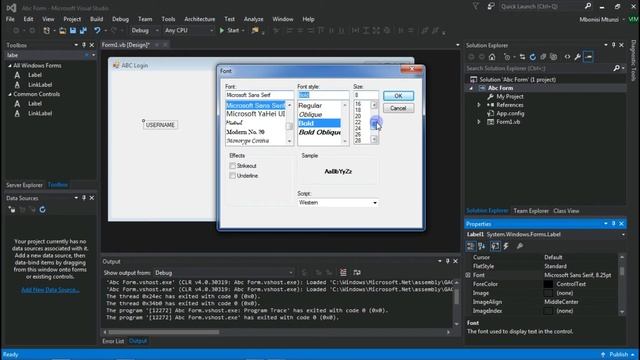
Task: Click the Open File folder toolbar icon
Action: [x=62, y=31]
